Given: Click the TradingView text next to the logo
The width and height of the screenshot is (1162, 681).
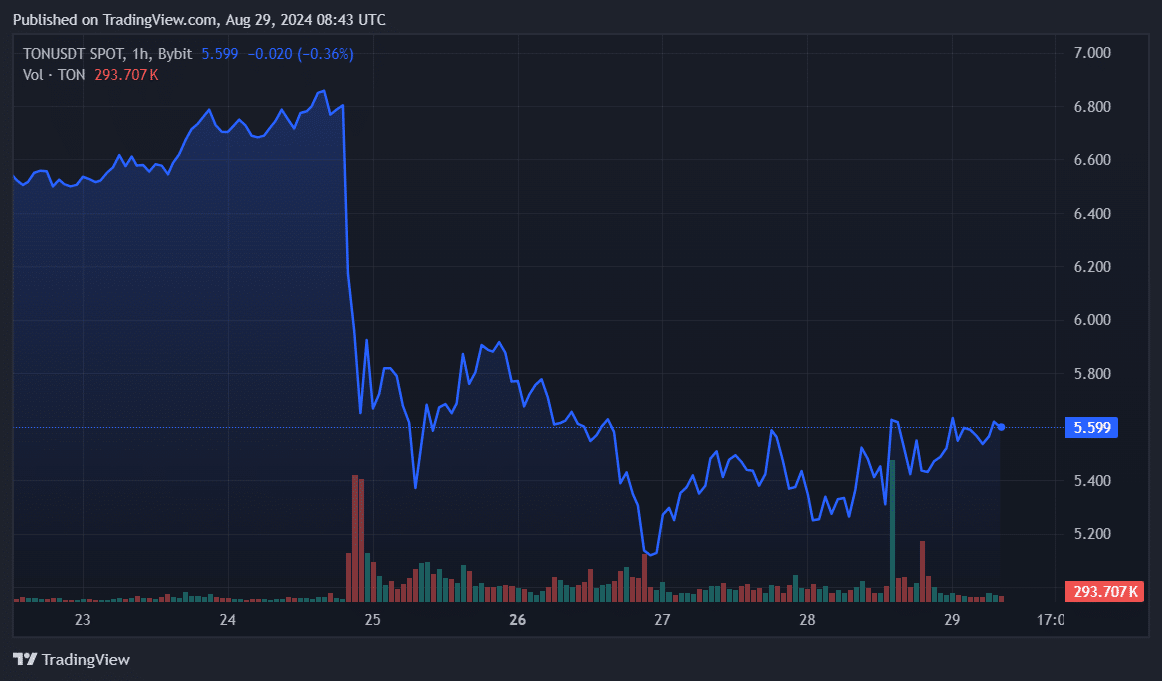Looking at the screenshot, I should click(x=86, y=659).
